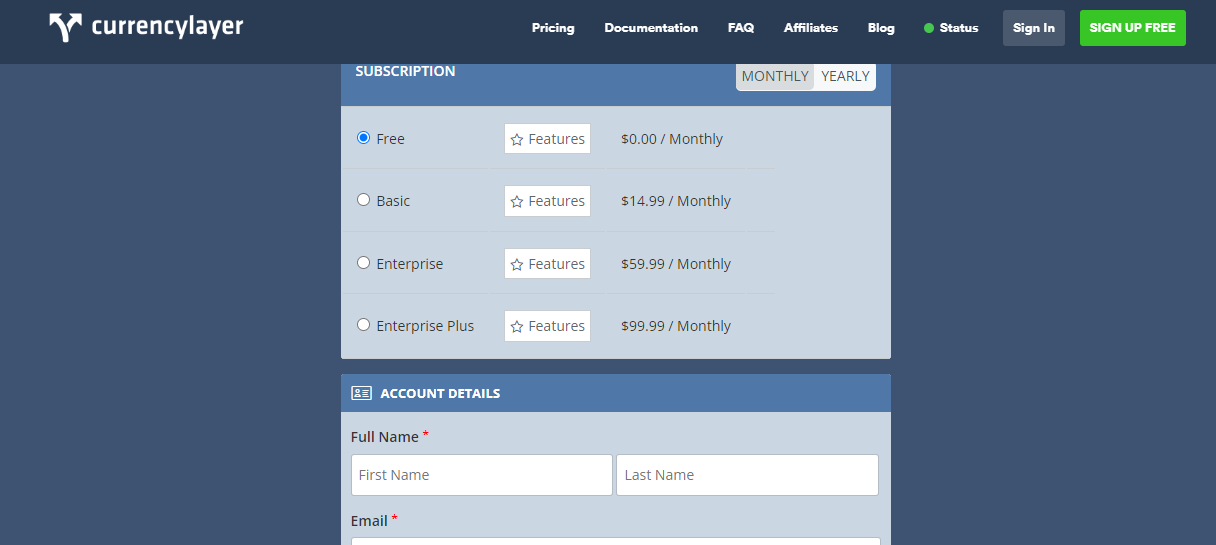Go to the Documentation menu item
Viewport: 1216px width, 545px height.
651,28
